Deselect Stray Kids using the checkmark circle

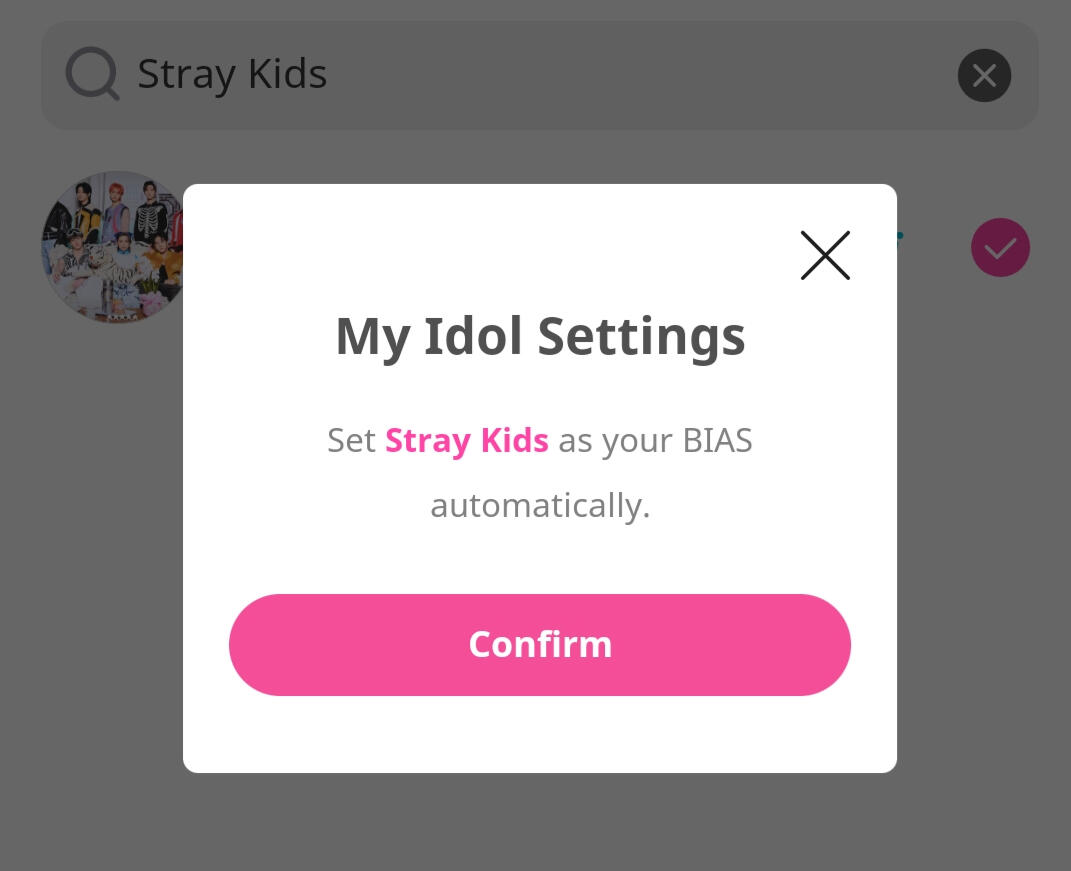pos(1000,247)
